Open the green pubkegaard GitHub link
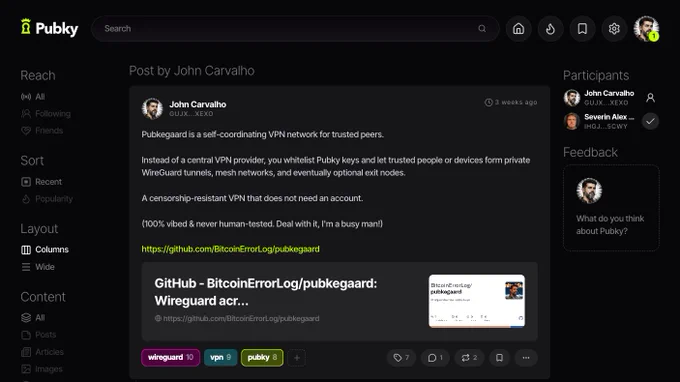 pyautogui.click(x=231, y=249)
